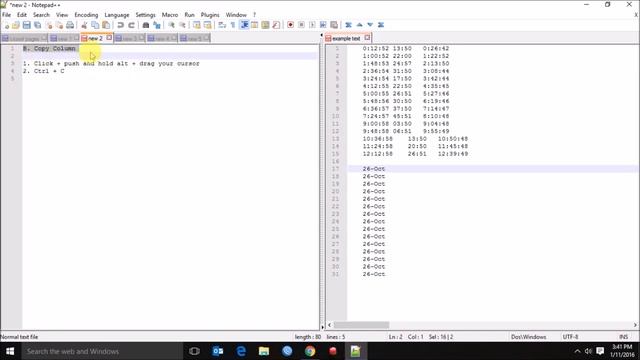Open Replace dialog from toolbar icon
640x360 pixels.
point(156,25)
